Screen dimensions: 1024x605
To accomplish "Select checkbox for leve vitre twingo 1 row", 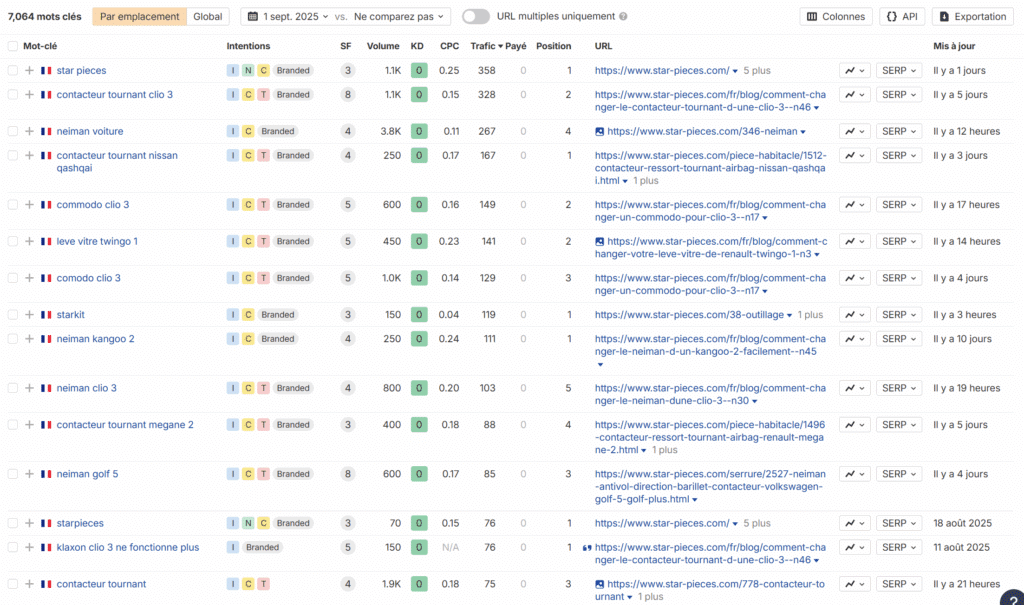I will pos(12,242).
